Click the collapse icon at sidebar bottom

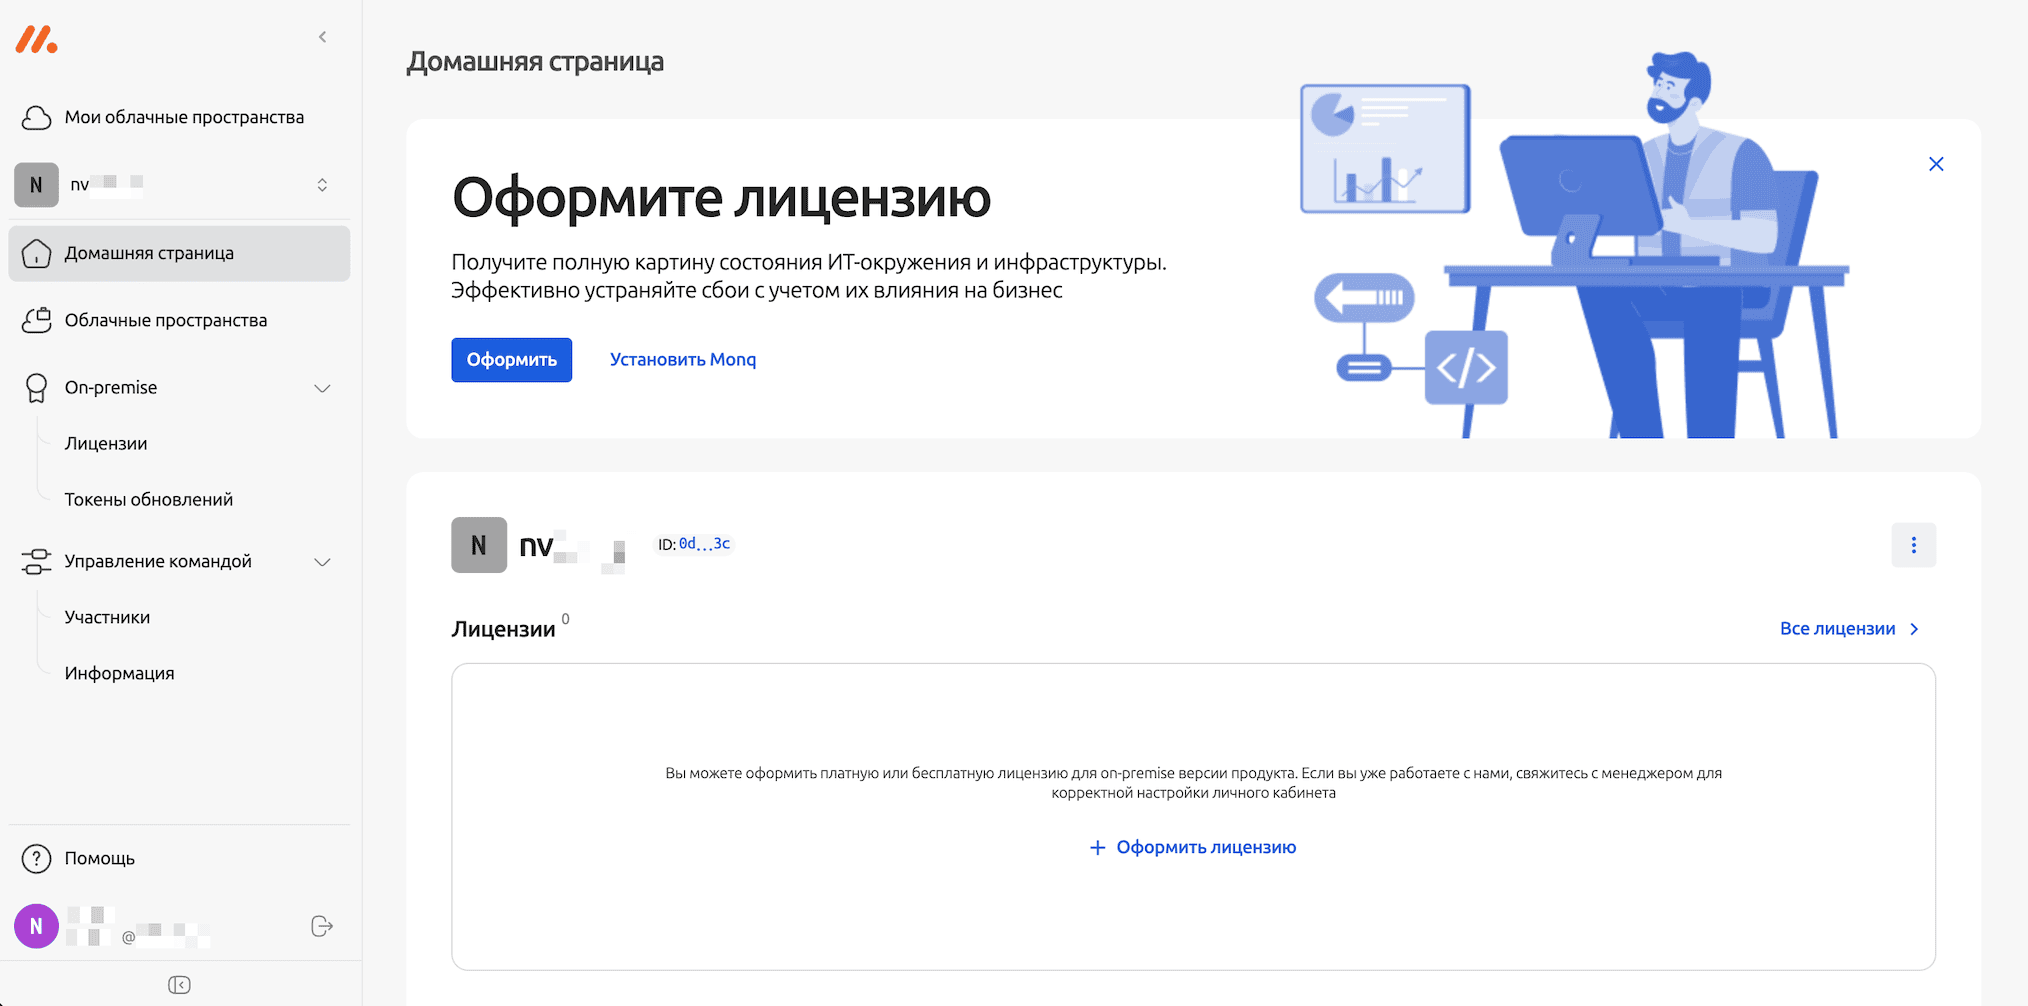tap(179, 984)
